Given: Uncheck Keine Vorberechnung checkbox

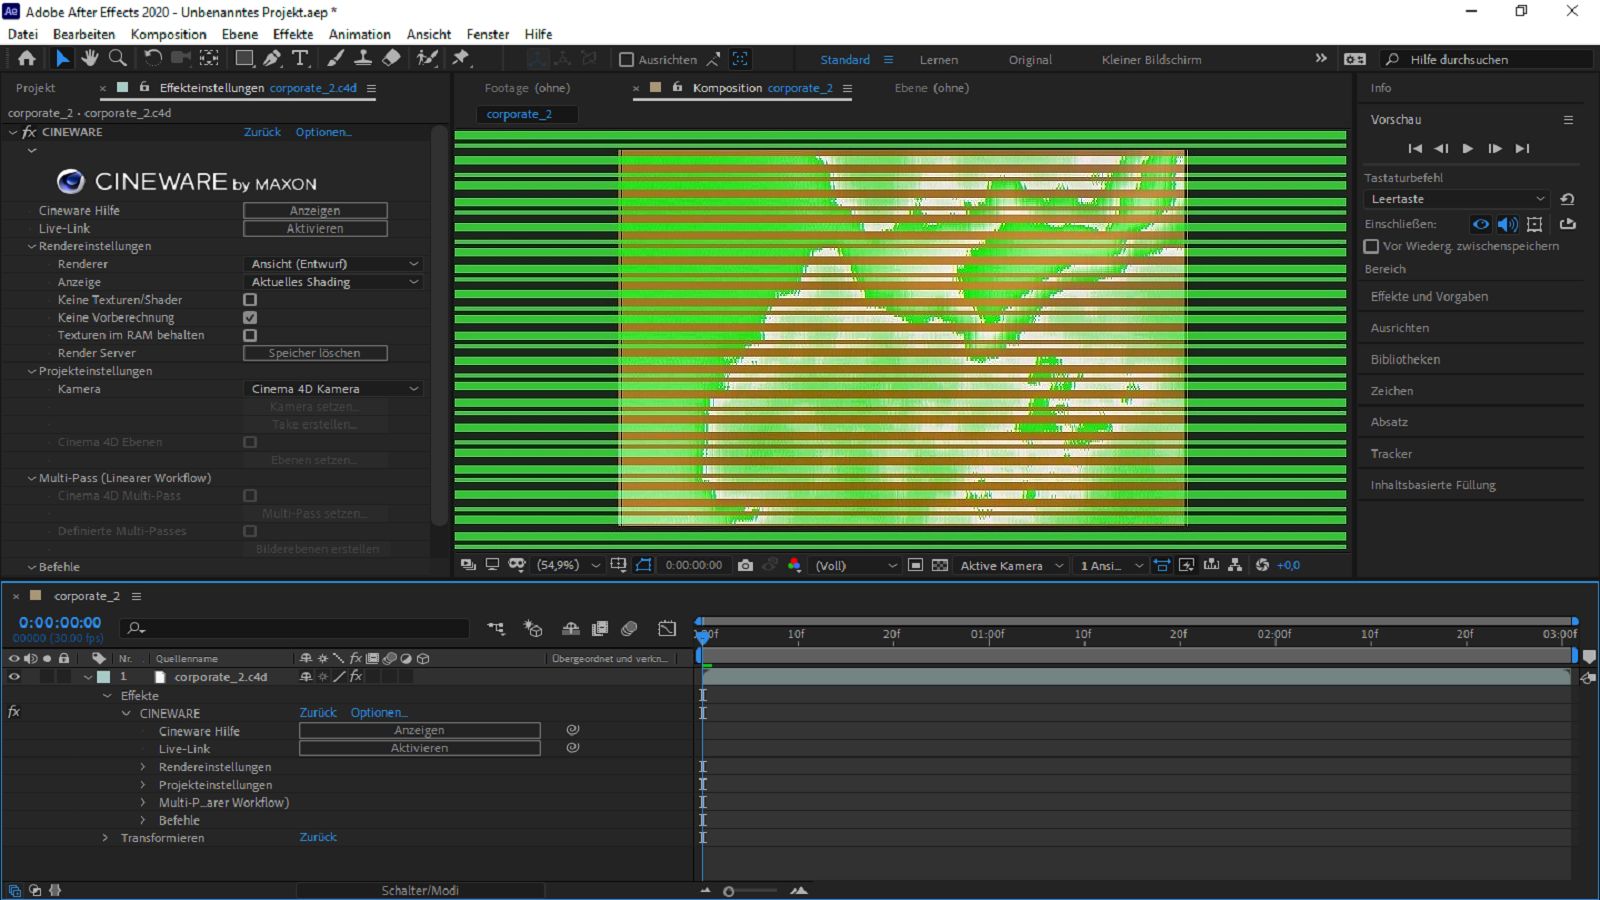Looking at the screenshot, I should [250, 318].
